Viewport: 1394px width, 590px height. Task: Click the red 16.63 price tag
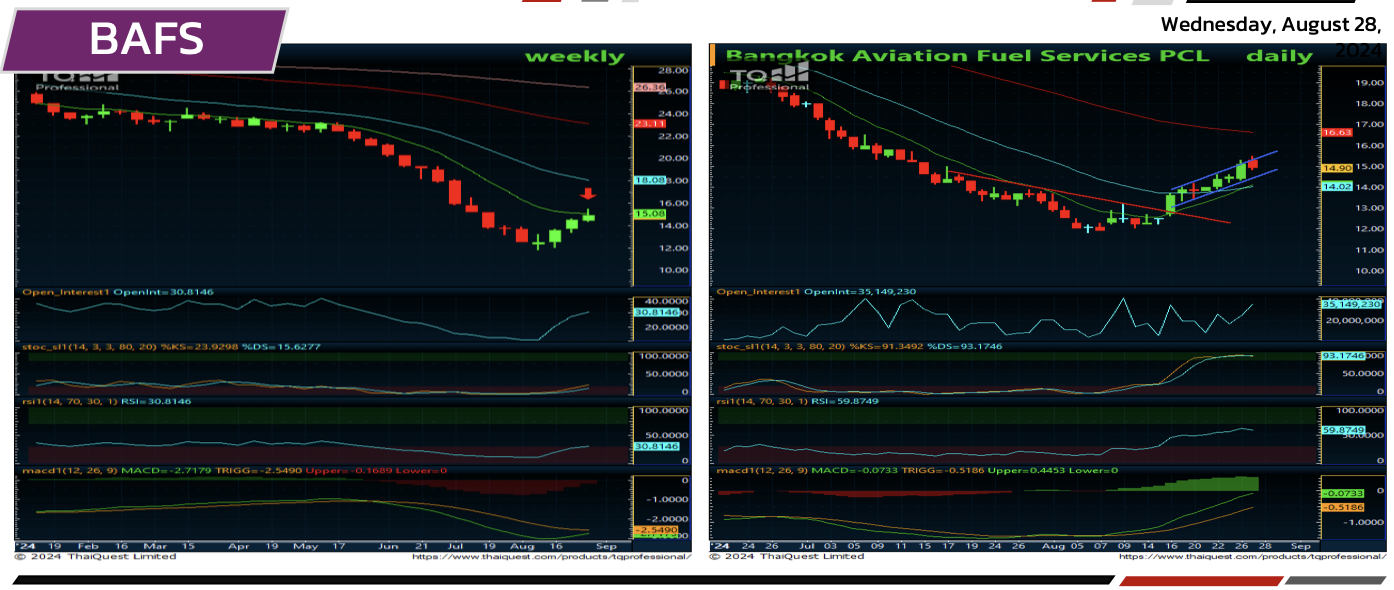[x=1337, y=132]
